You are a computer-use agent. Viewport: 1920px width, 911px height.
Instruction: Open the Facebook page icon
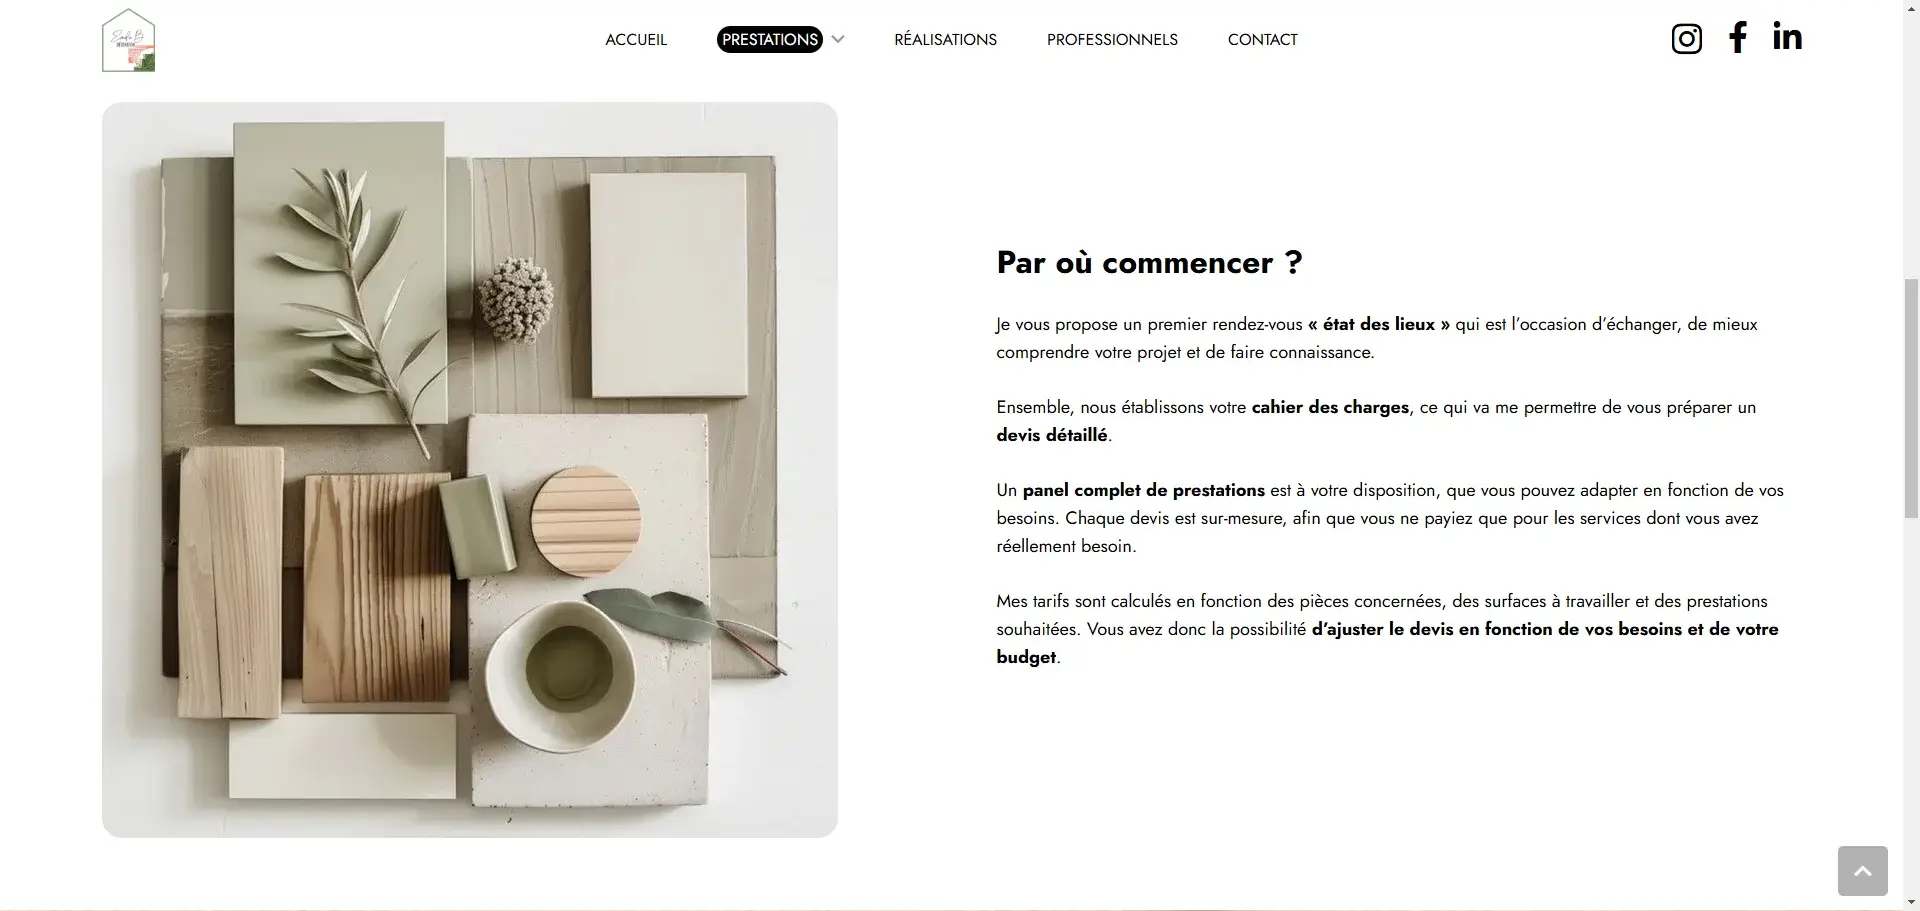click(x=1738, y=37)
